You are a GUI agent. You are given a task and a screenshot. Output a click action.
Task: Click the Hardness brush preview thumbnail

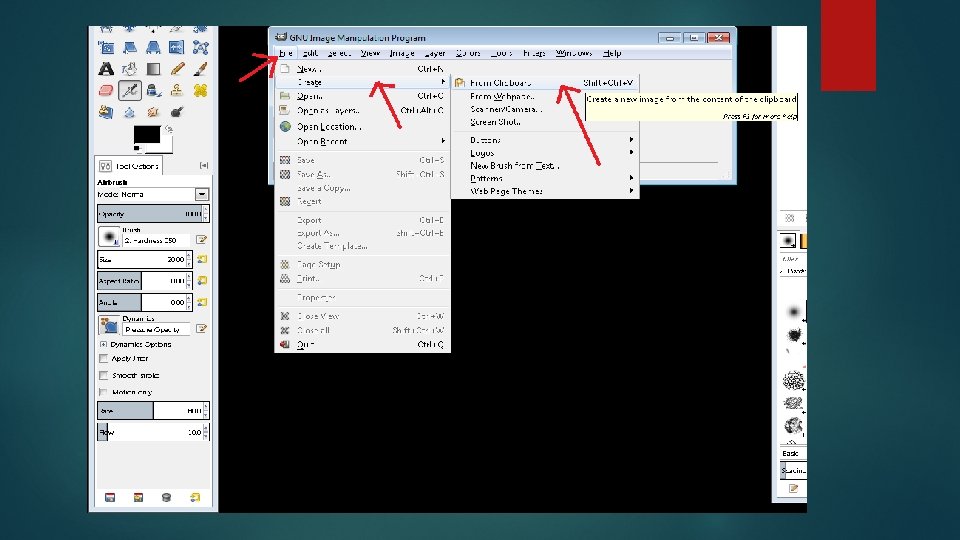click(x=109, y=236)
